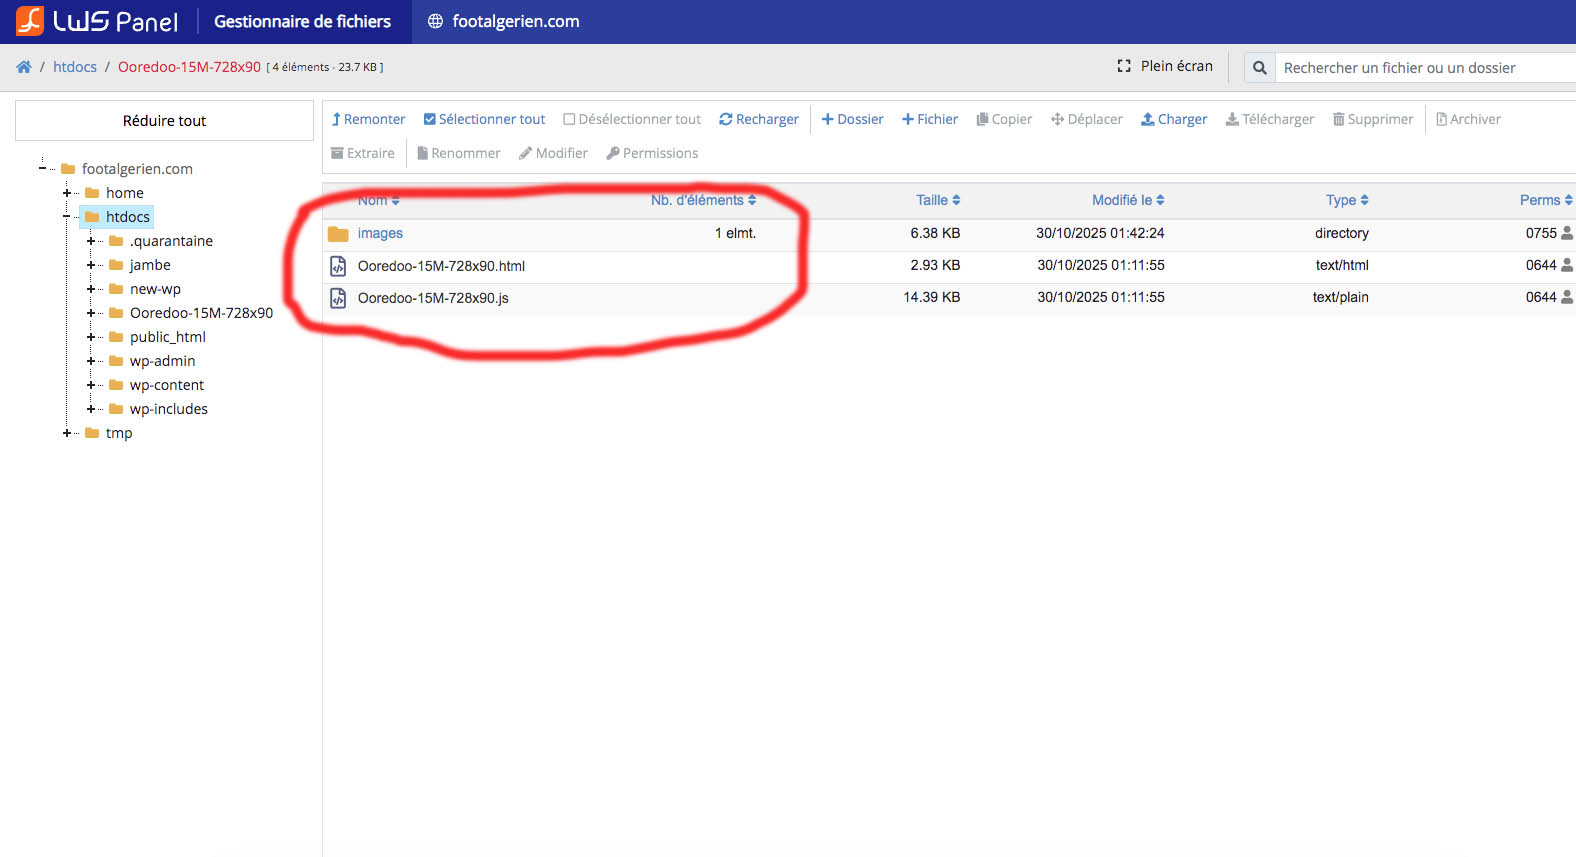Click Supprimer in the toolbar
Viewport: 1576px width, 857px height.
[1373, 119]
